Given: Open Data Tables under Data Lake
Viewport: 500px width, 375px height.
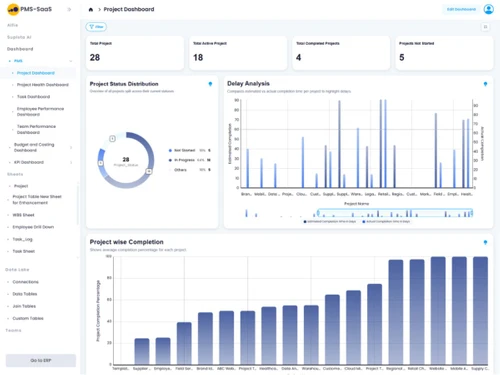Looking at the screenshot, I should tap(25, 294).
